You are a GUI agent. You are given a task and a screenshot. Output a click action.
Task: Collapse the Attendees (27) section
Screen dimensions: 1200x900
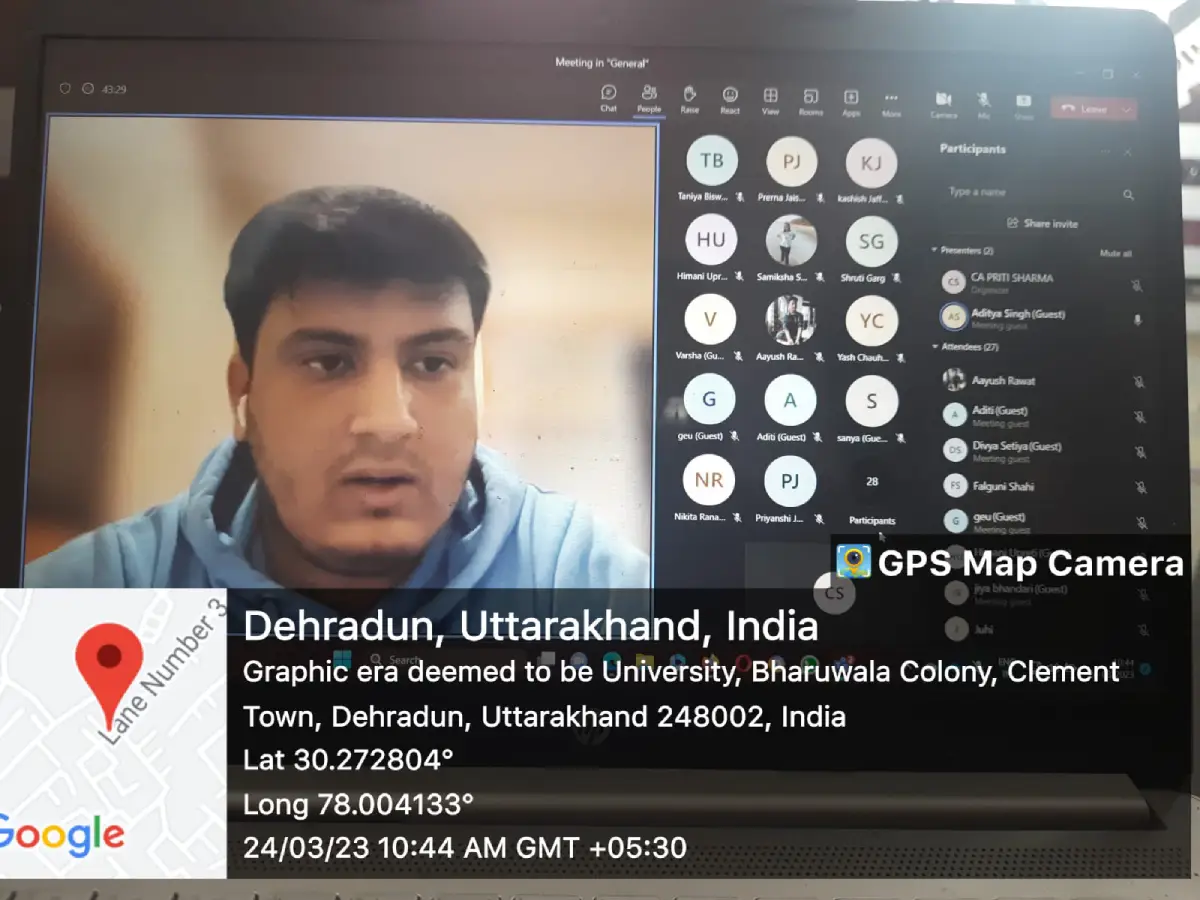935,347
